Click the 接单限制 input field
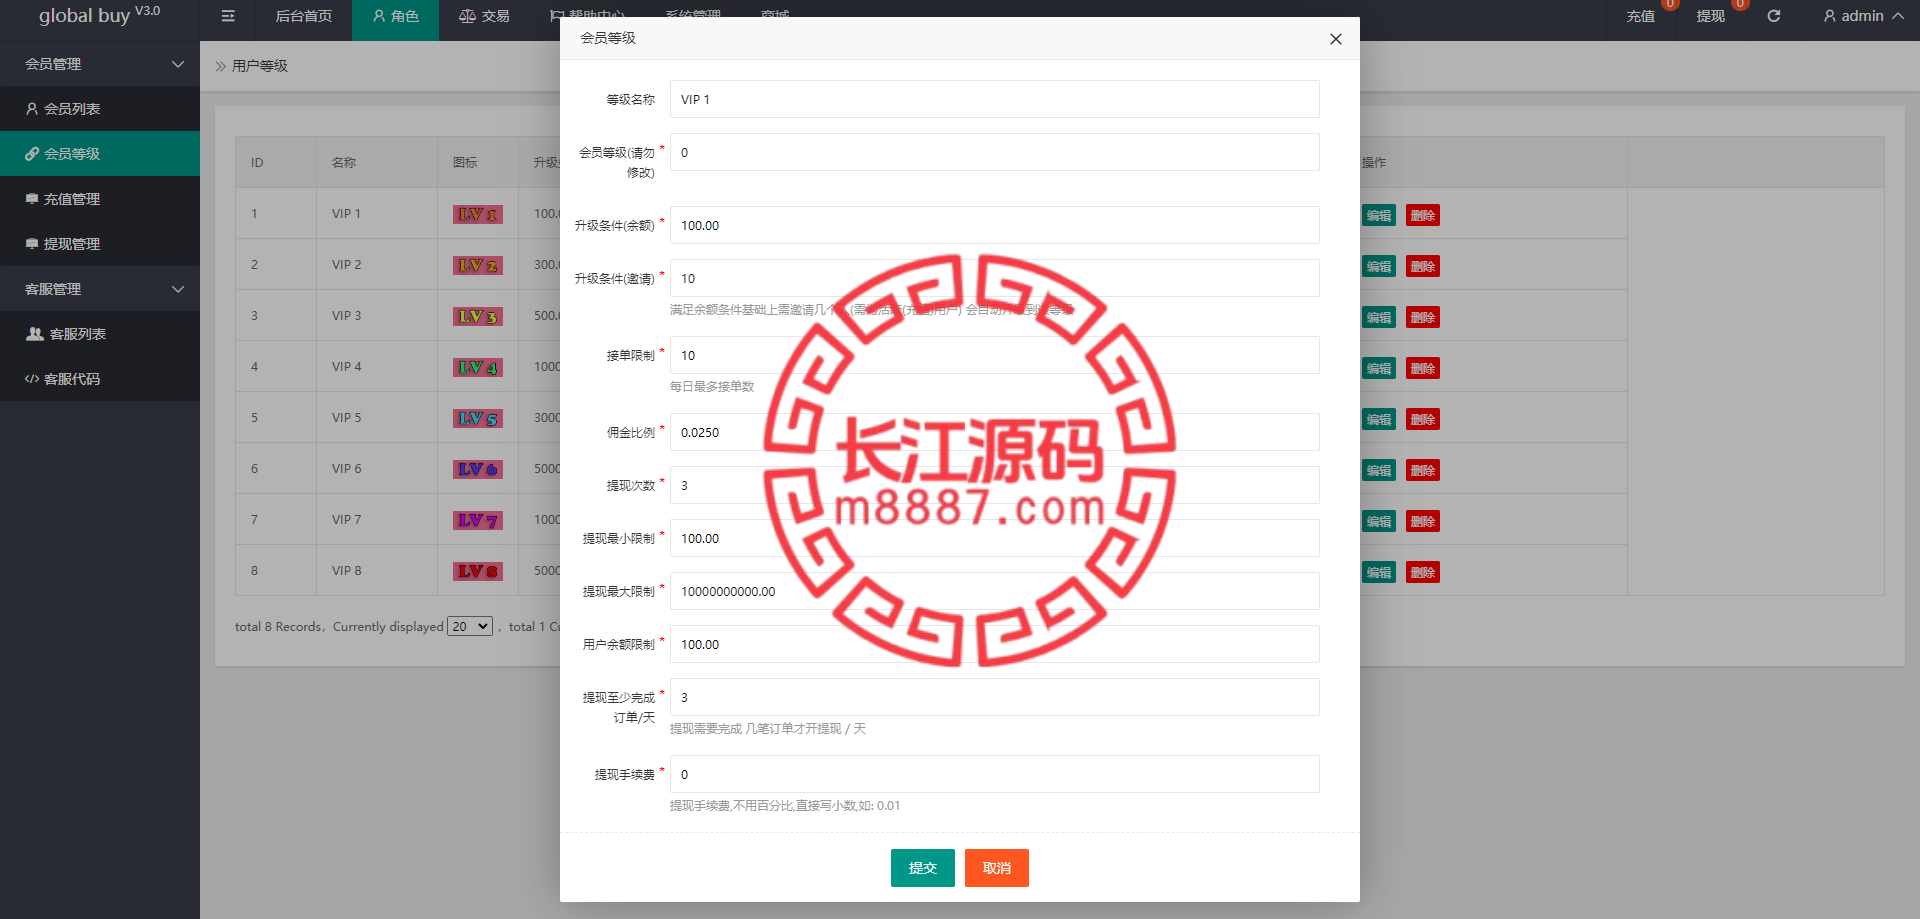The height and width of the screenshot is (919, 1920). tap(995, 355)
